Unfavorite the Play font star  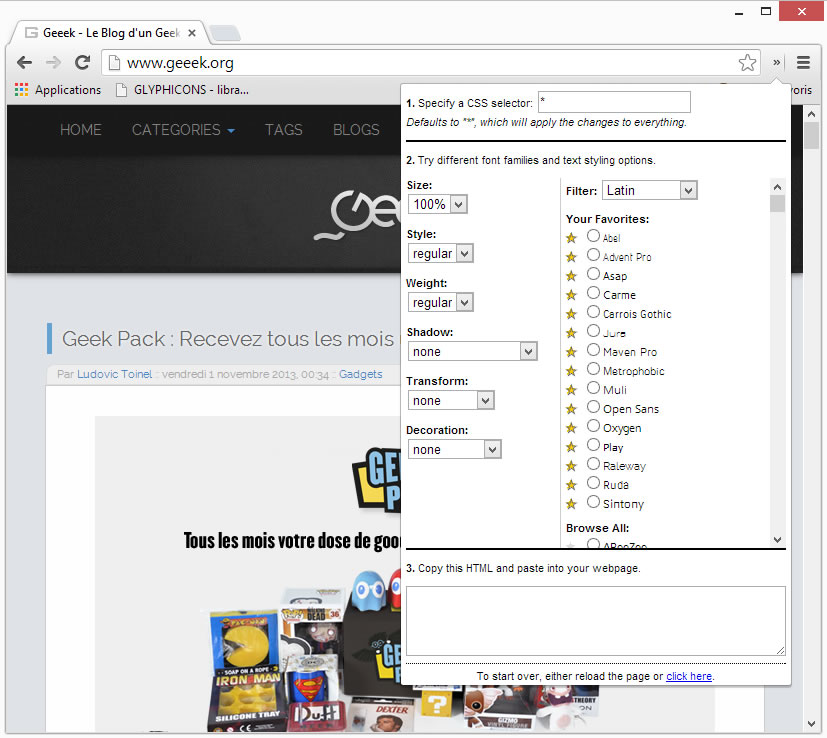[x=571, y=447]
